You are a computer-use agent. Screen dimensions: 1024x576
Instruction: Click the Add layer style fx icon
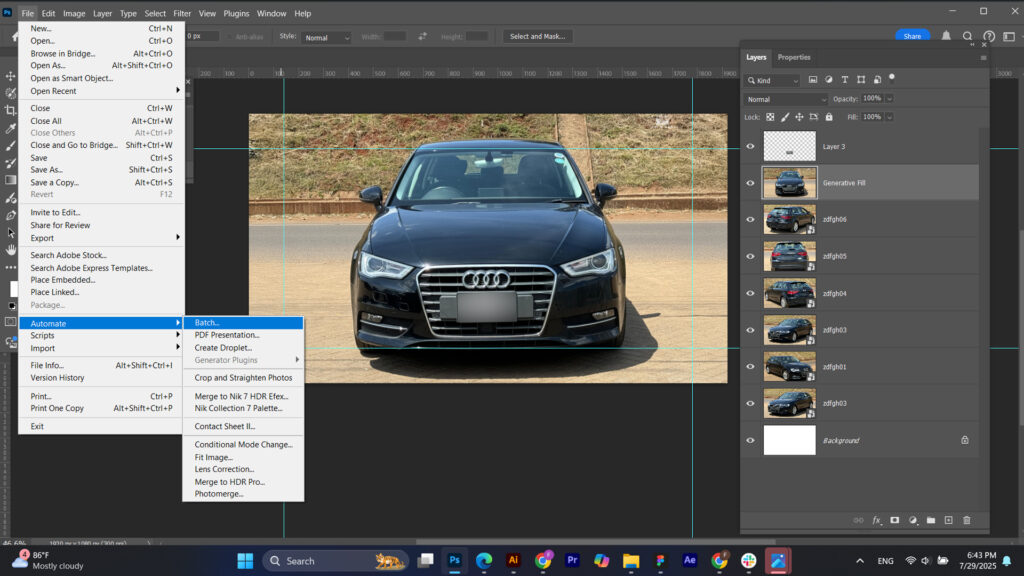point(876,520)
